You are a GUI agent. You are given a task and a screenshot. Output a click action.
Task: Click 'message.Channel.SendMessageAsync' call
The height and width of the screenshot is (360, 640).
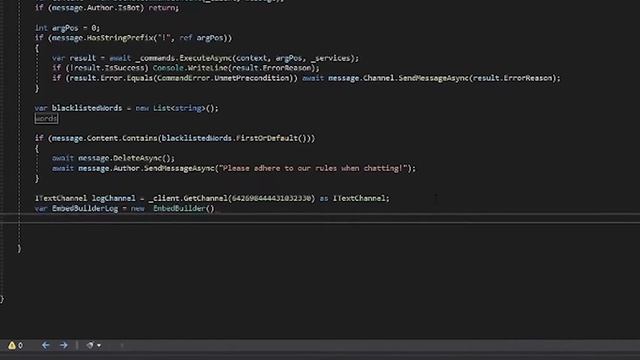point(398,78)
